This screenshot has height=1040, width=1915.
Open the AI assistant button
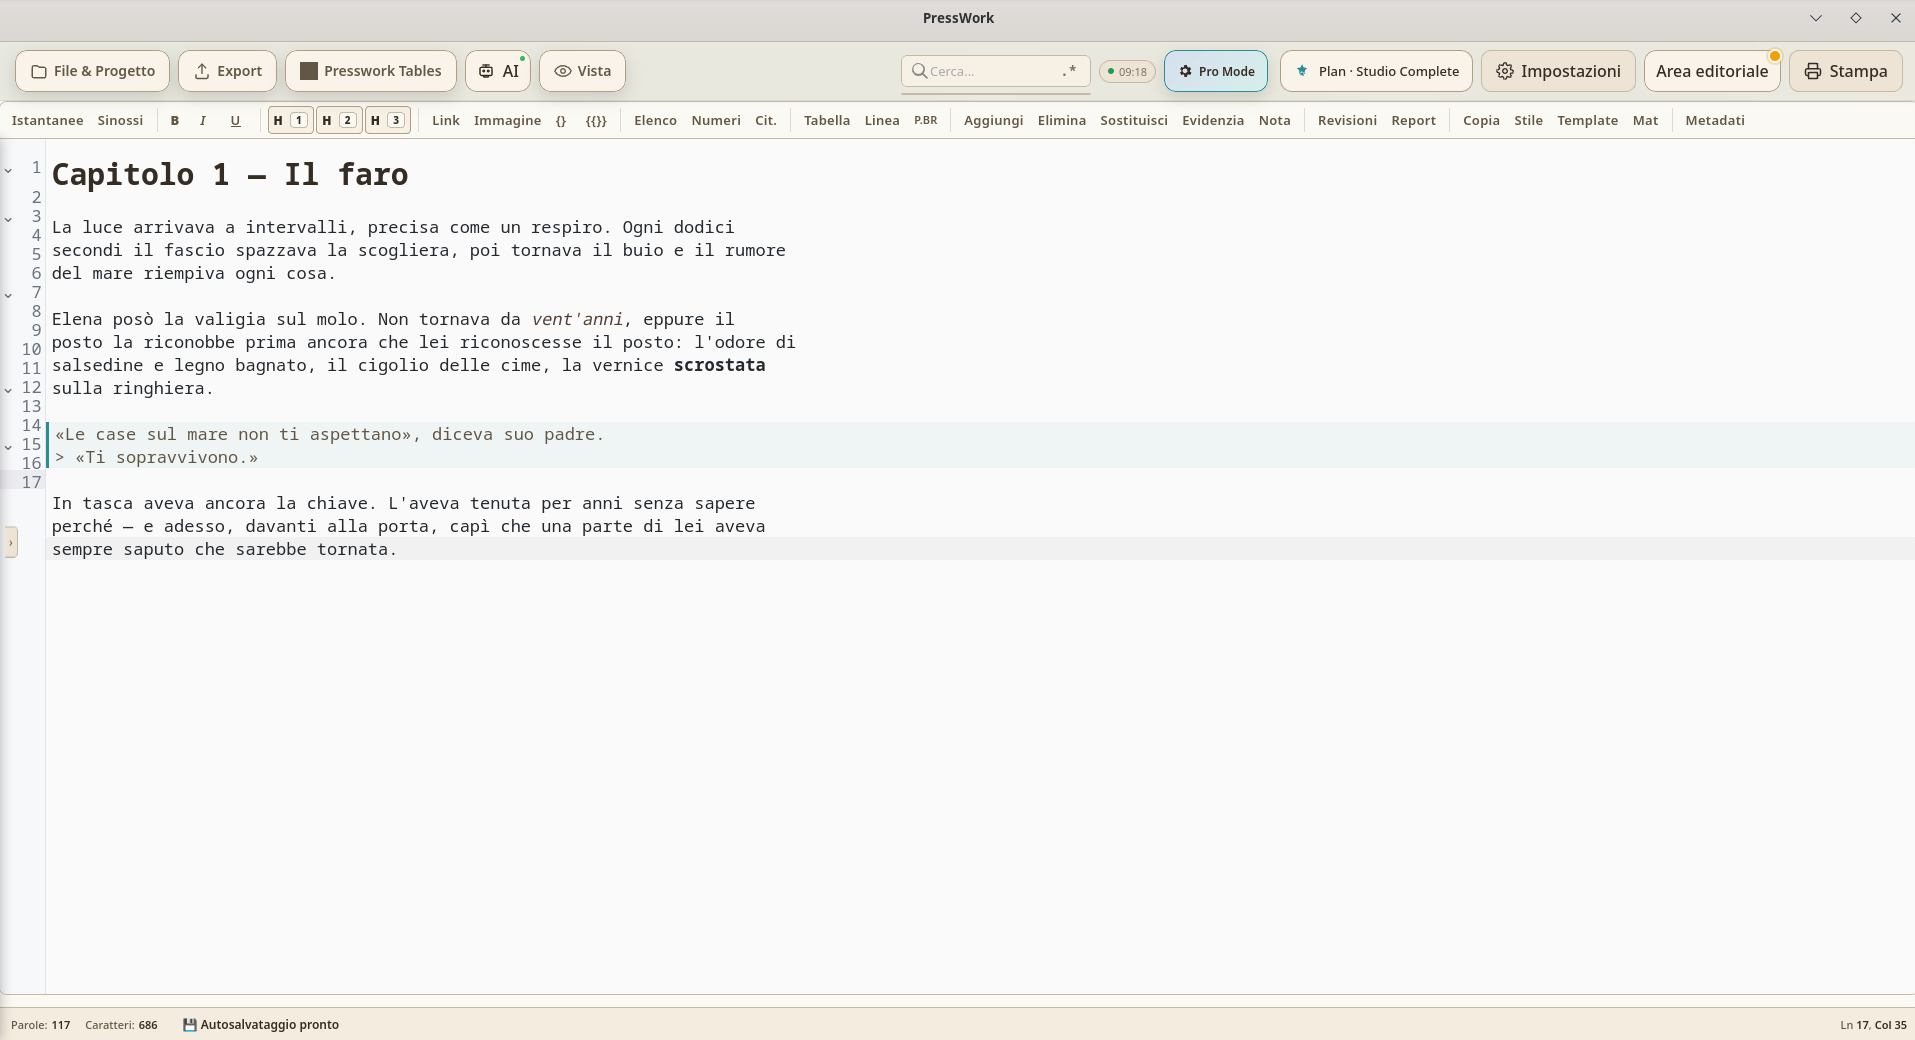pos(498,71)
